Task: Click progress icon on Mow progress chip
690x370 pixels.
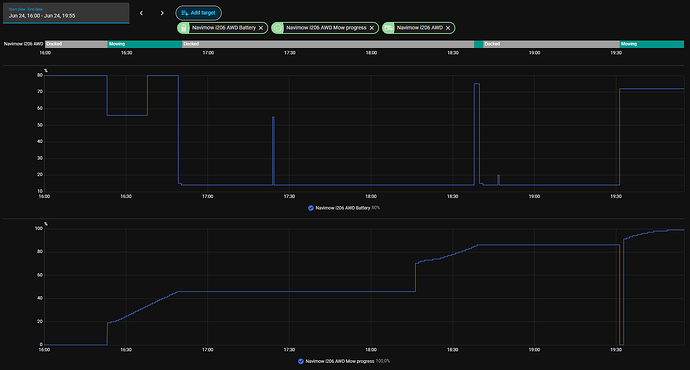Action: [x=278, y=28]
